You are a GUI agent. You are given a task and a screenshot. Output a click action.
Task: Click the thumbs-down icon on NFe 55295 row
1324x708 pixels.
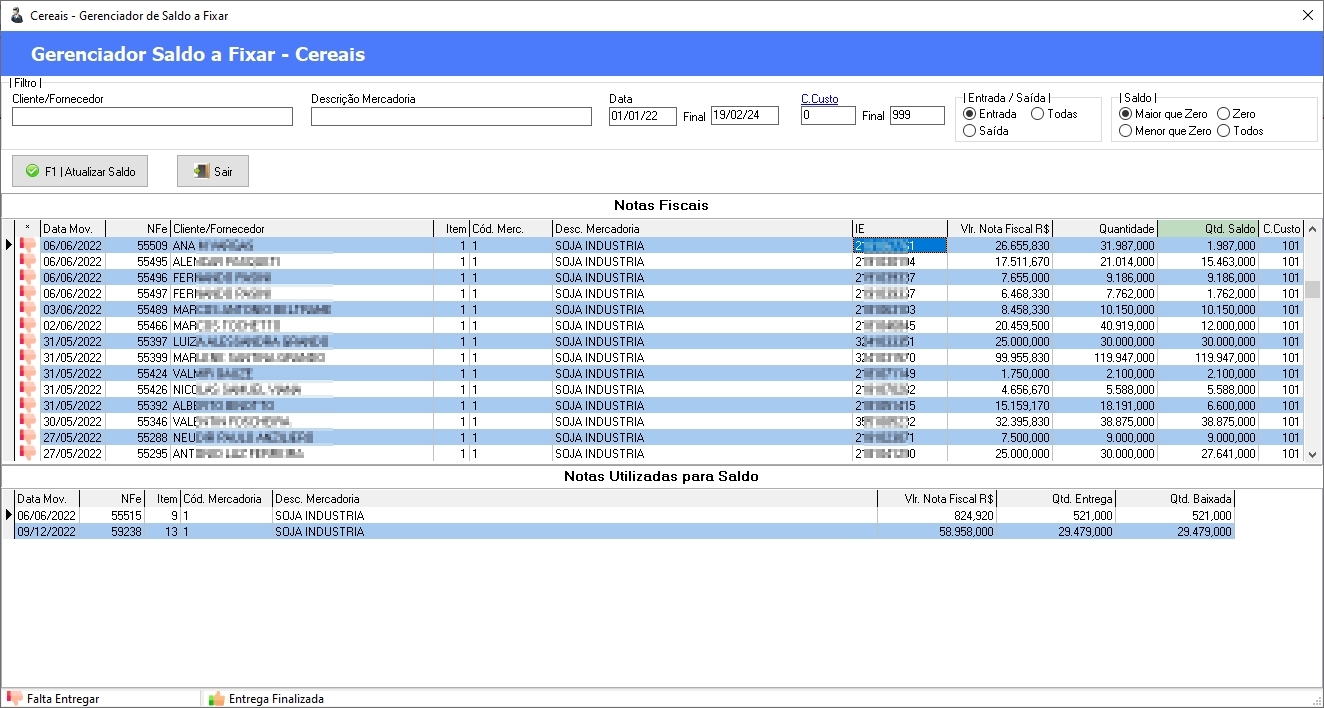27,453
